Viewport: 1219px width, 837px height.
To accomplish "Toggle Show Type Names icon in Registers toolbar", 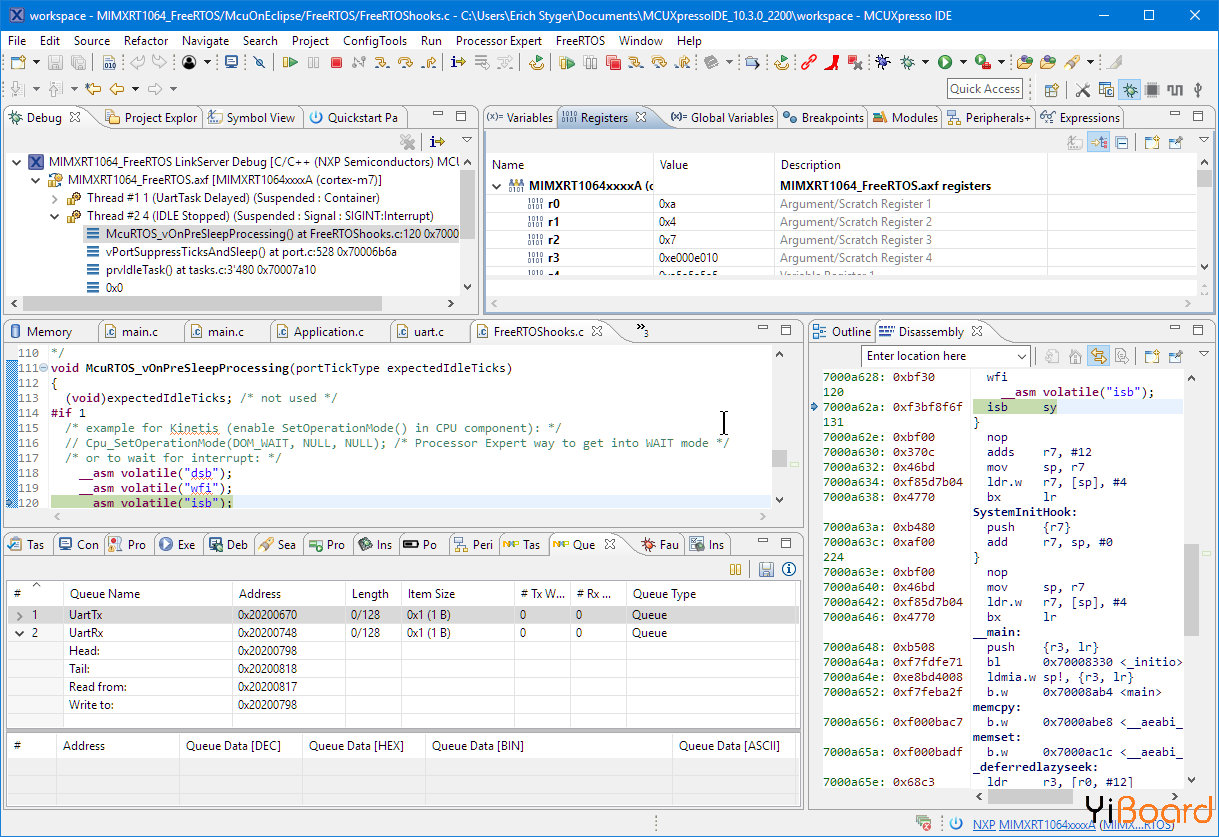I will [1076, 143].
